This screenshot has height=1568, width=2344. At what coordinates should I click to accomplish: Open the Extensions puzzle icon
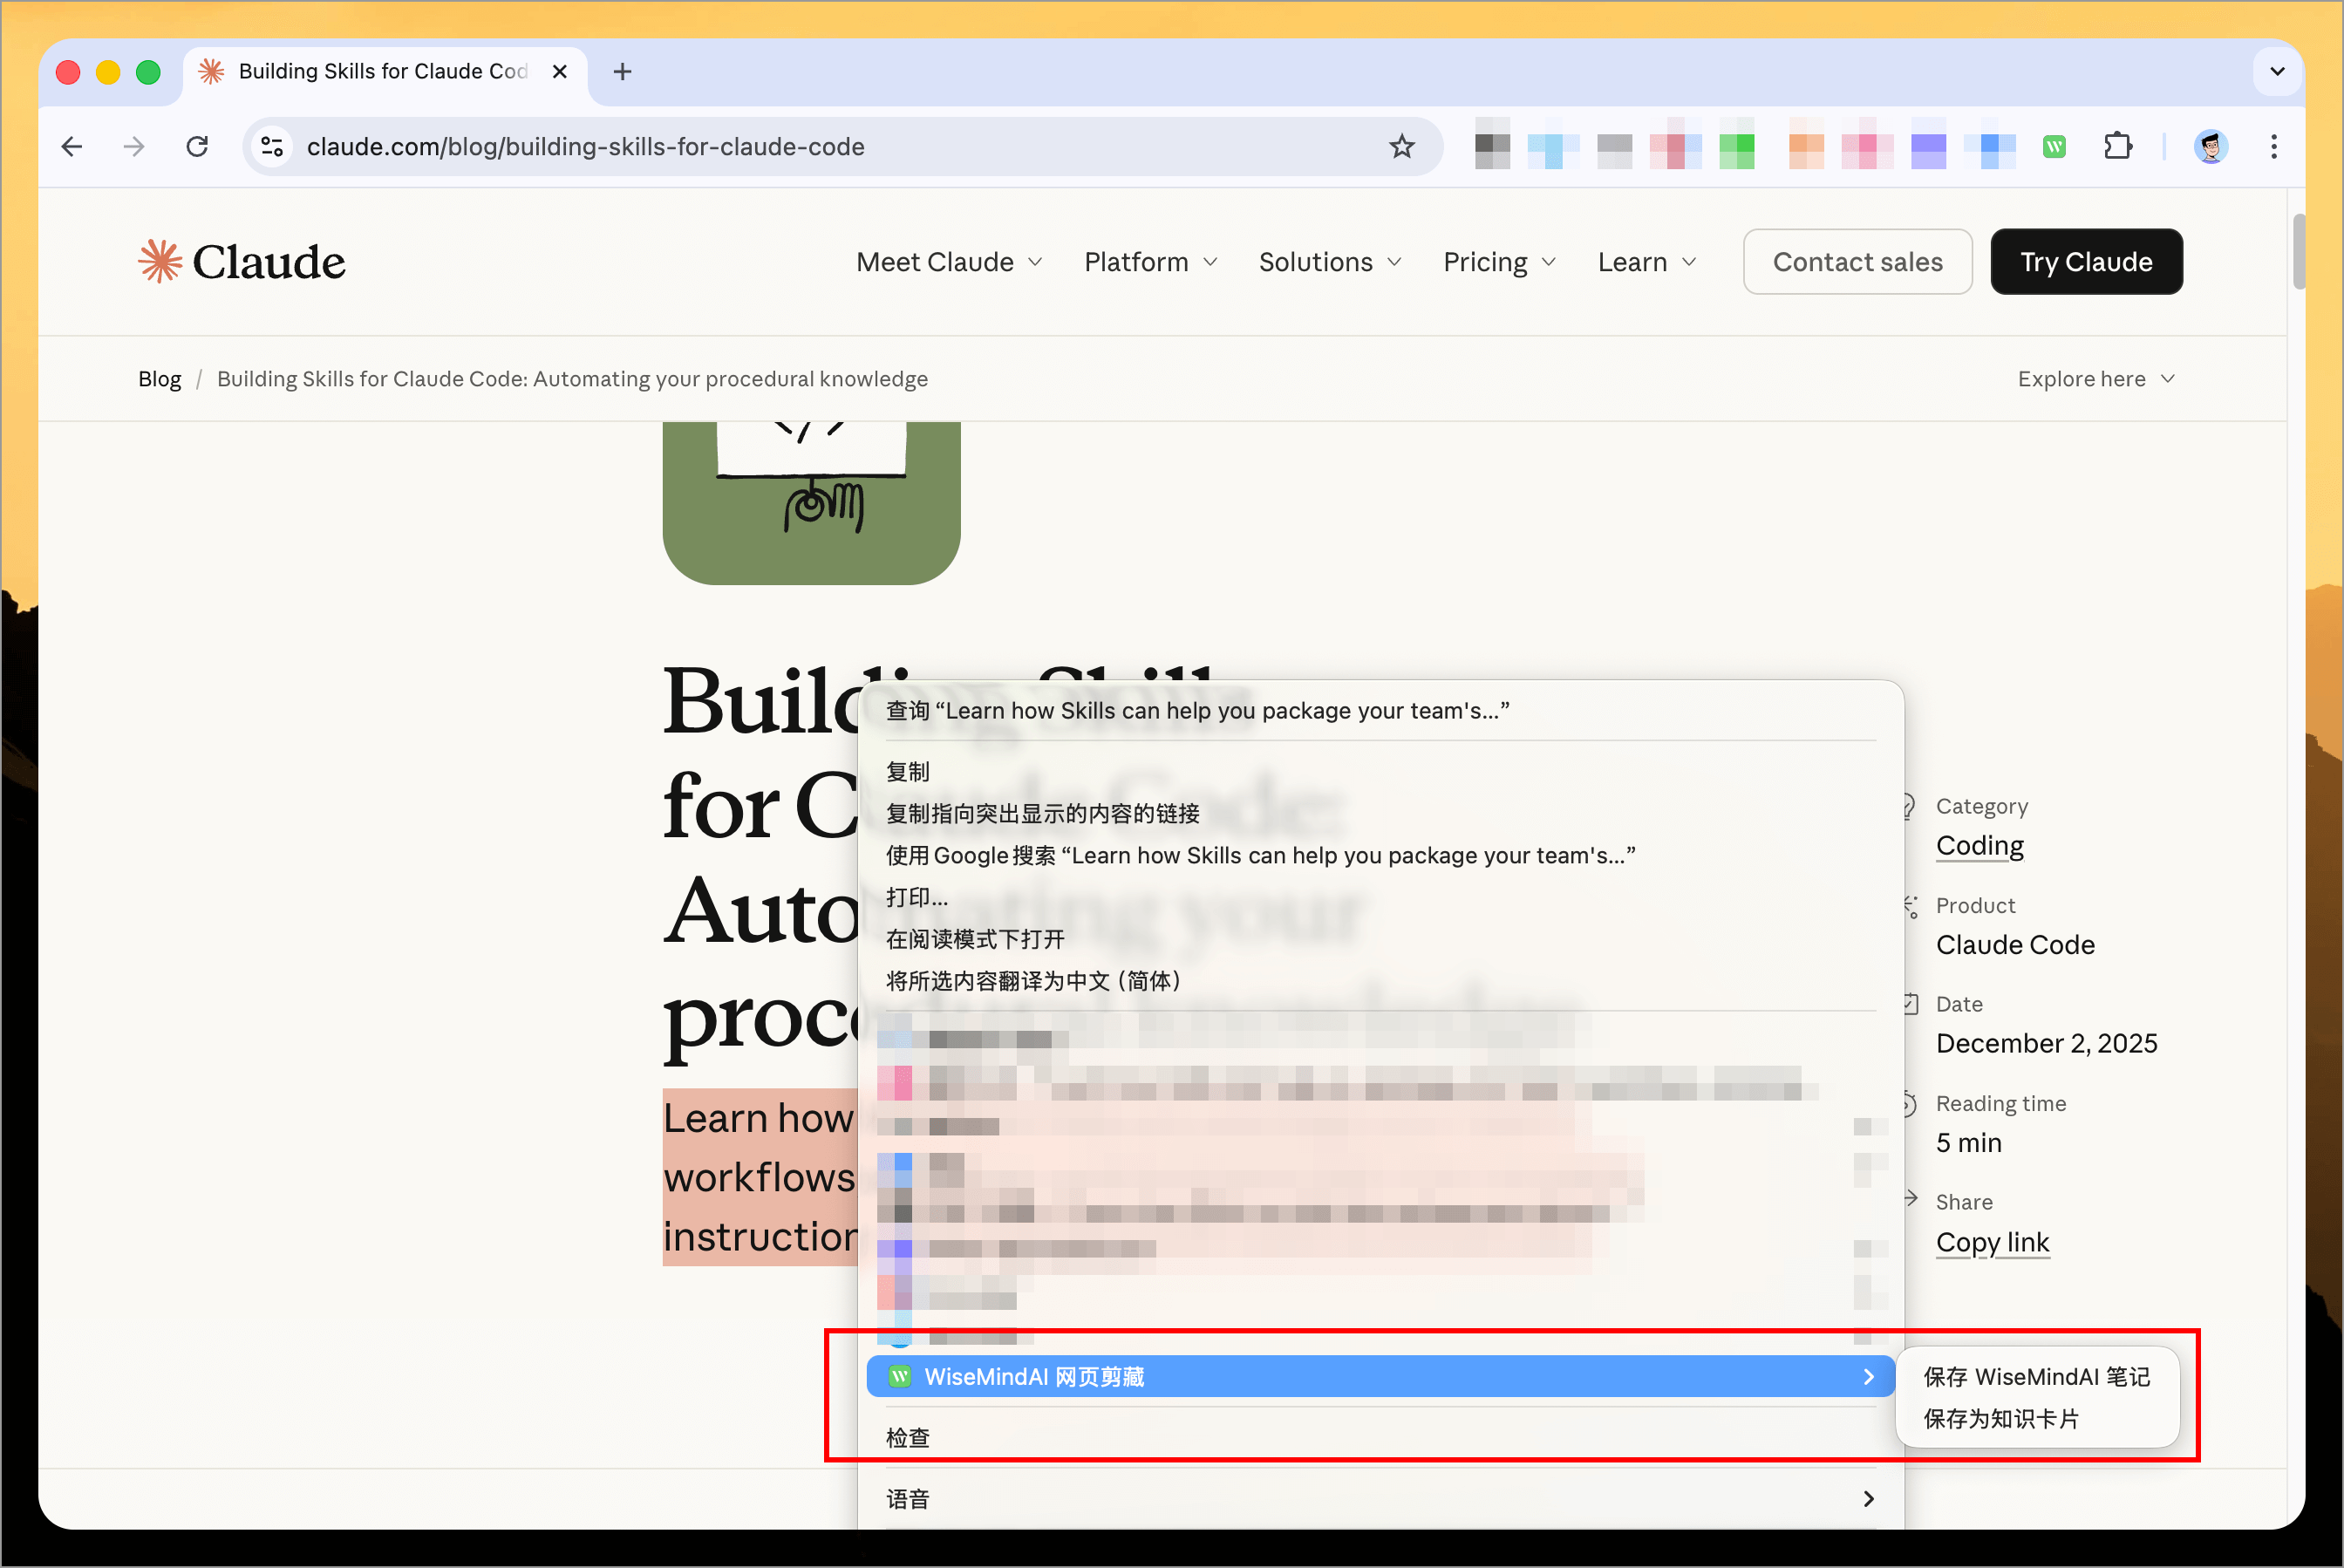(x=2117, y=147)
